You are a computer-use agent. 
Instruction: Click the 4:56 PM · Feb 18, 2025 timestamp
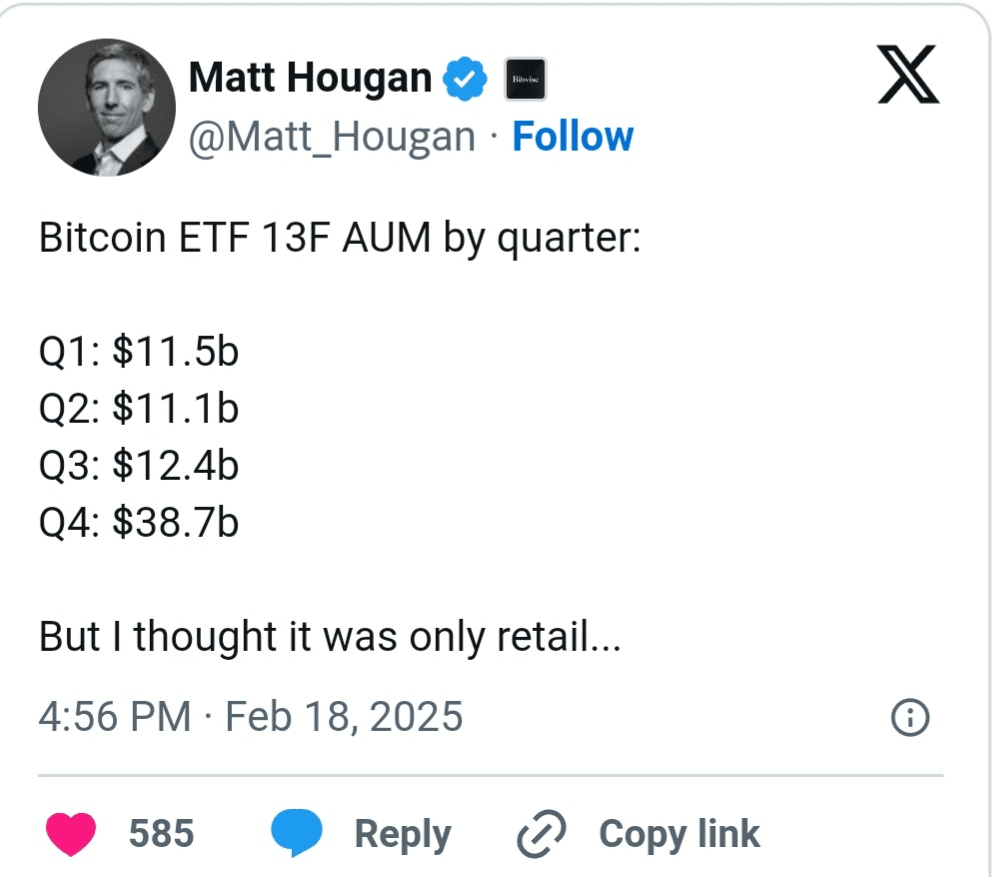251,716
